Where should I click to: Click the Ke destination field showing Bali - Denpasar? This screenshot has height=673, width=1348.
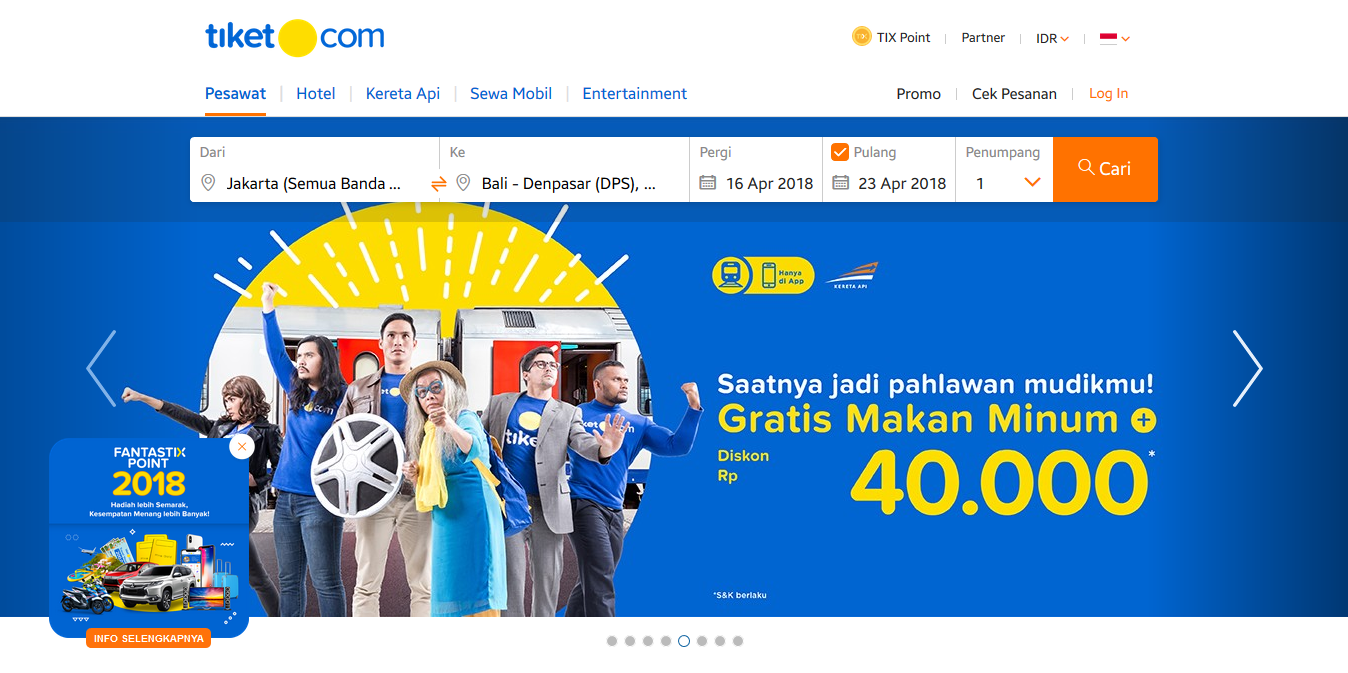[564, 169]
